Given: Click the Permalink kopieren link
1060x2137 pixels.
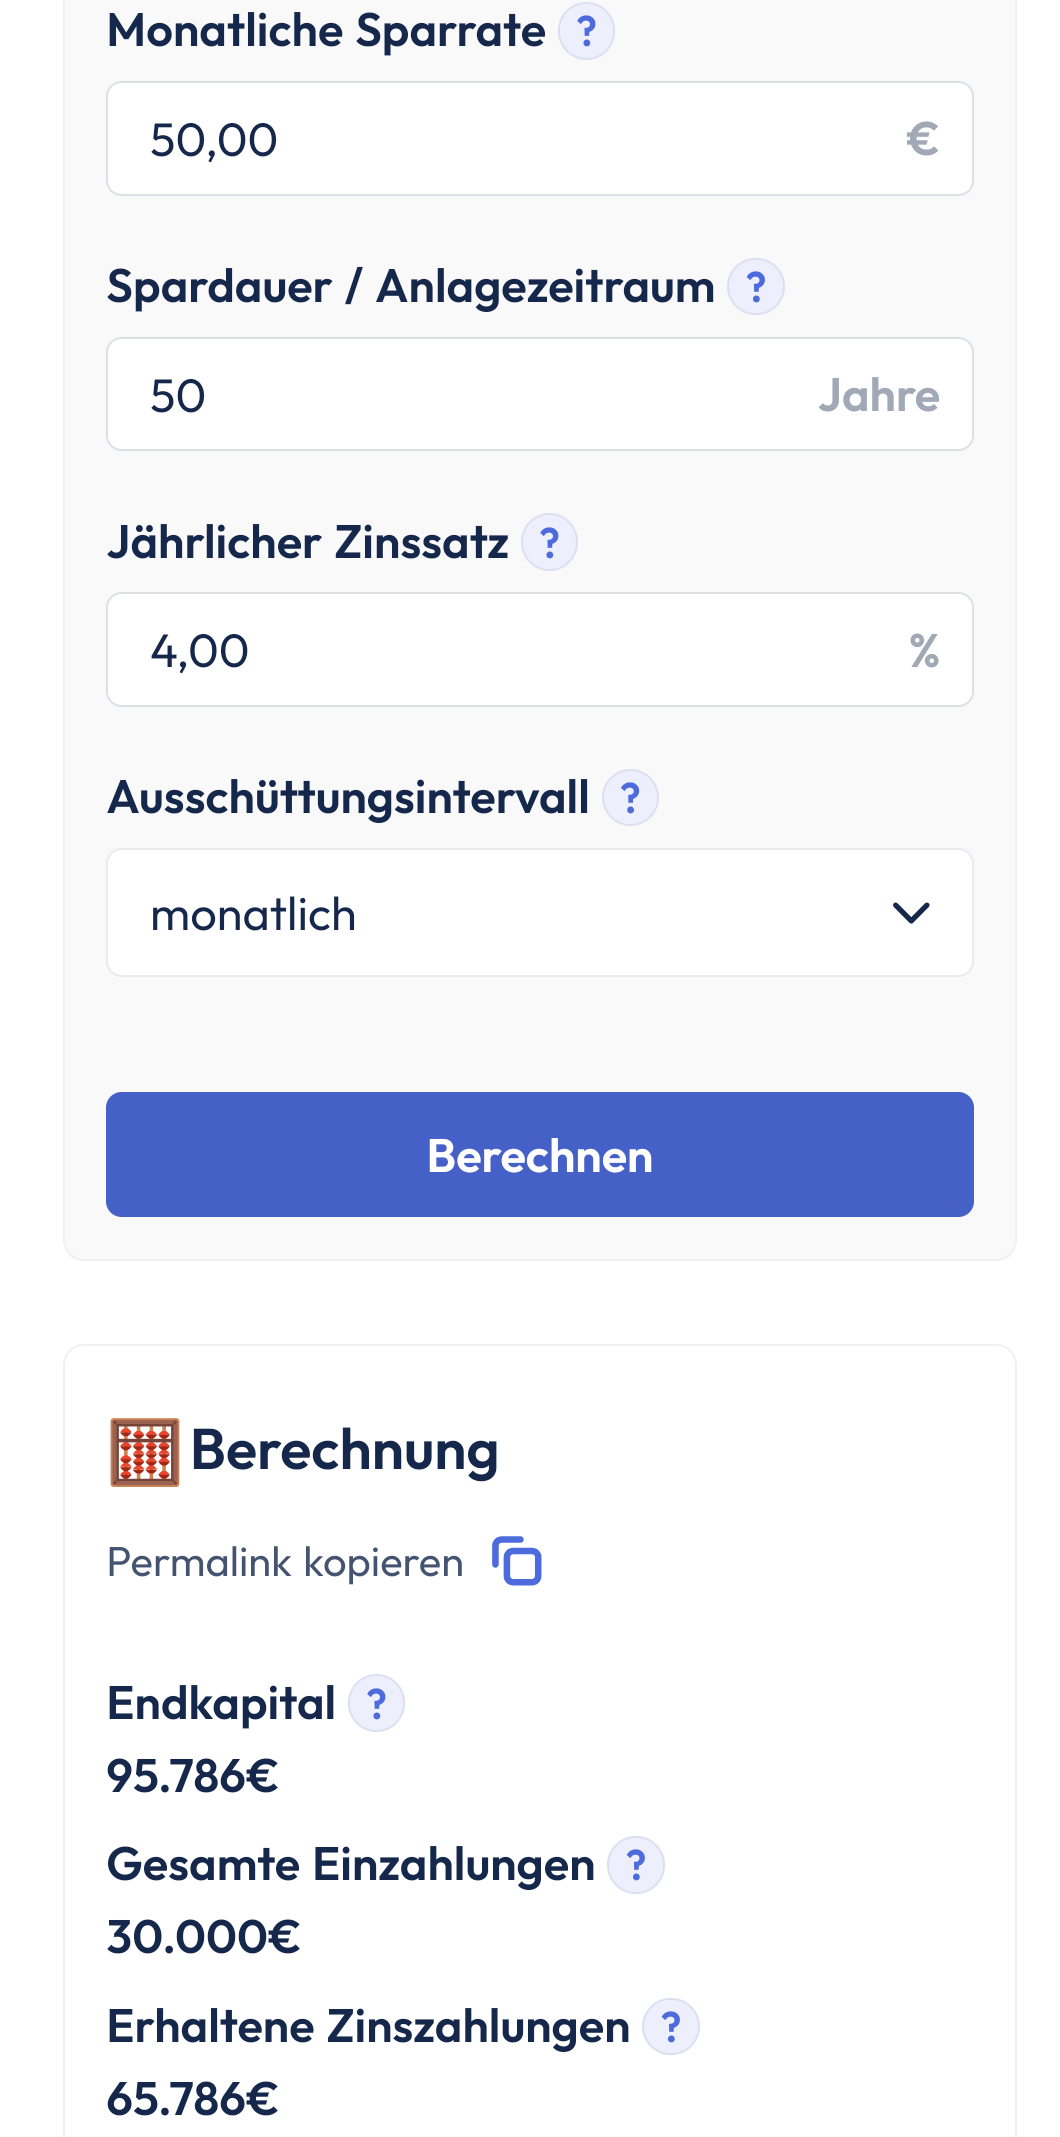Looking at the screenshot, I should click(285, 1562).
